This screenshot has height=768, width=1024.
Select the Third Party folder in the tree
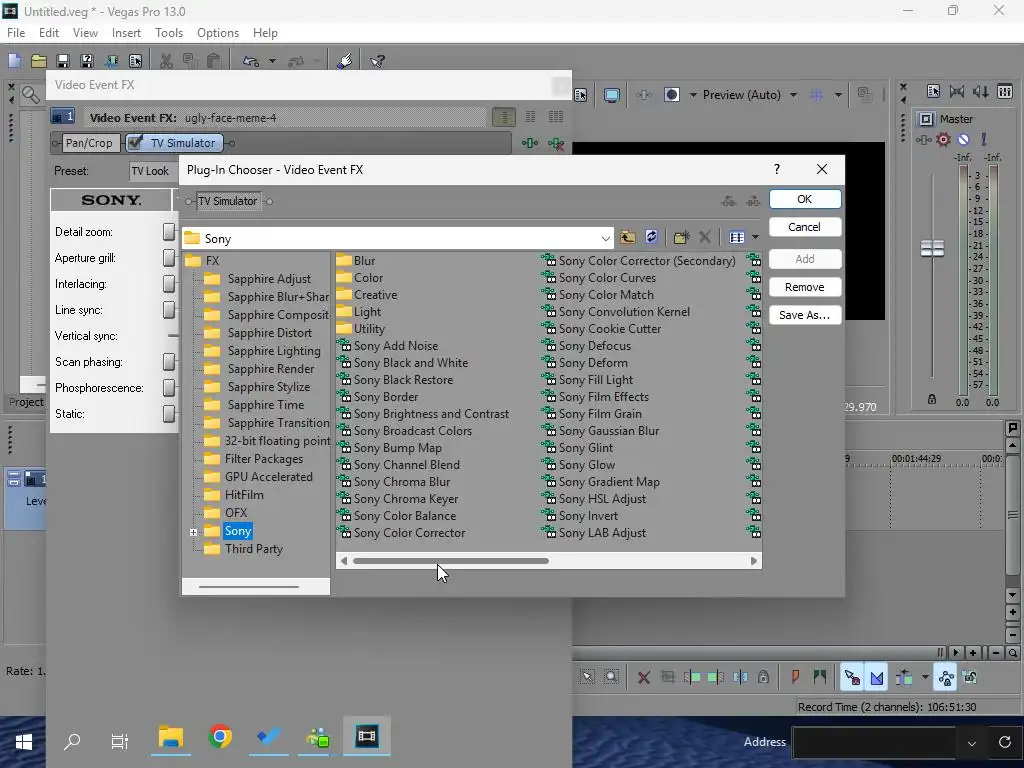253,549
